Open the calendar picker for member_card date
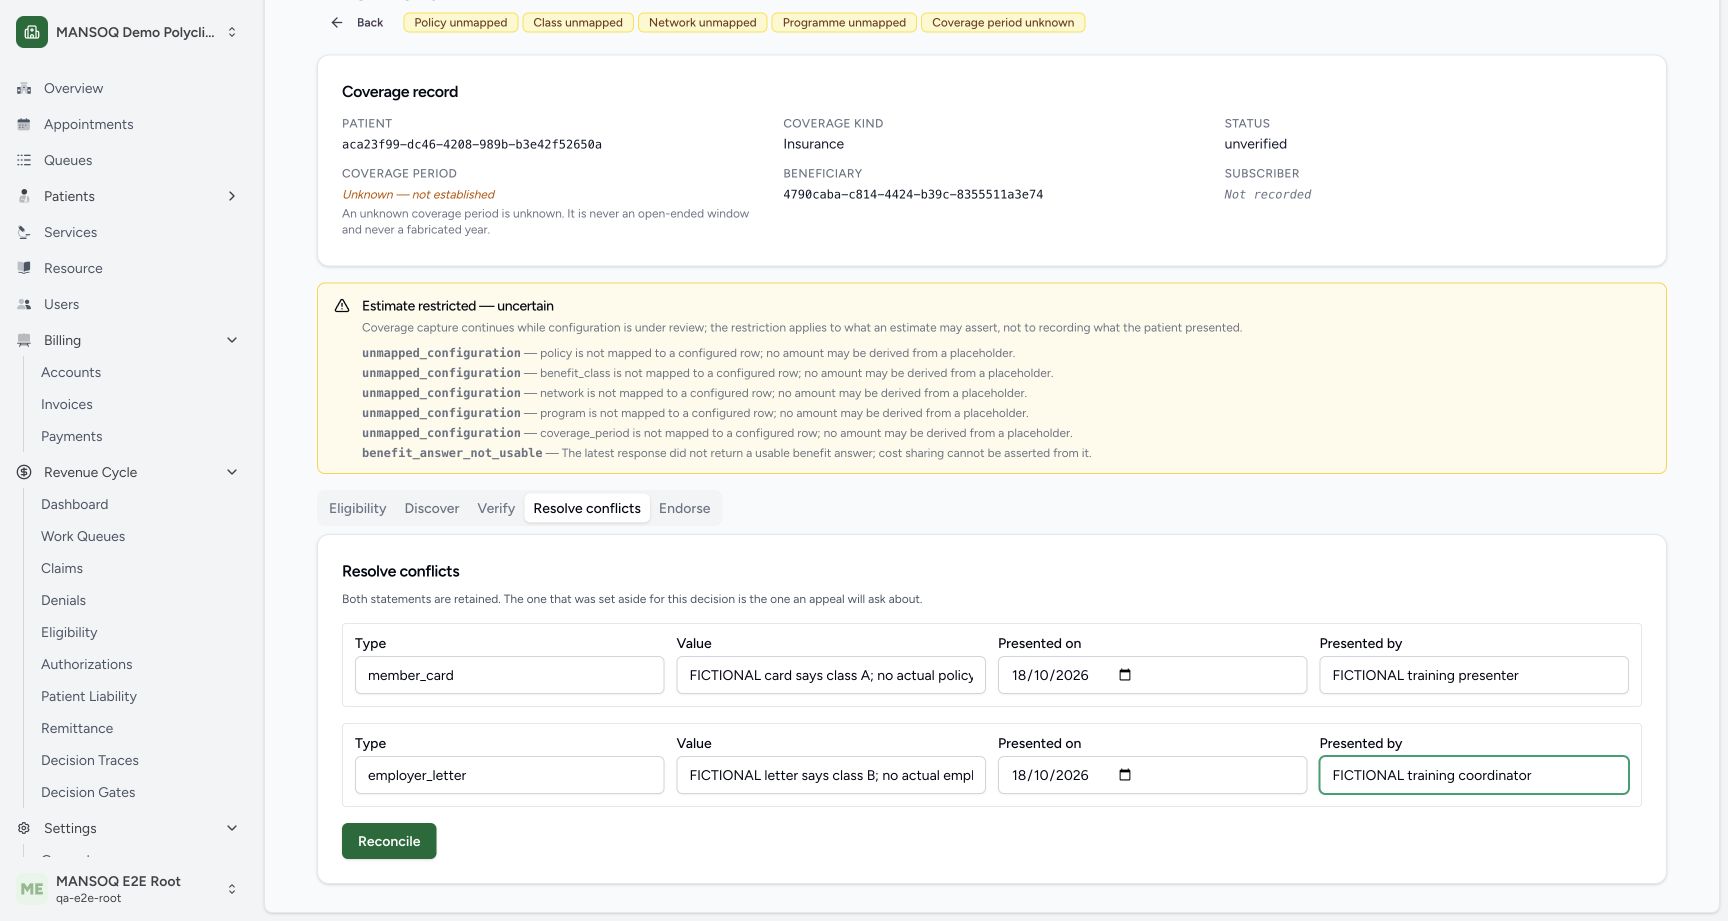This screenshot has width=1728, height=921. click(1125, 675)
